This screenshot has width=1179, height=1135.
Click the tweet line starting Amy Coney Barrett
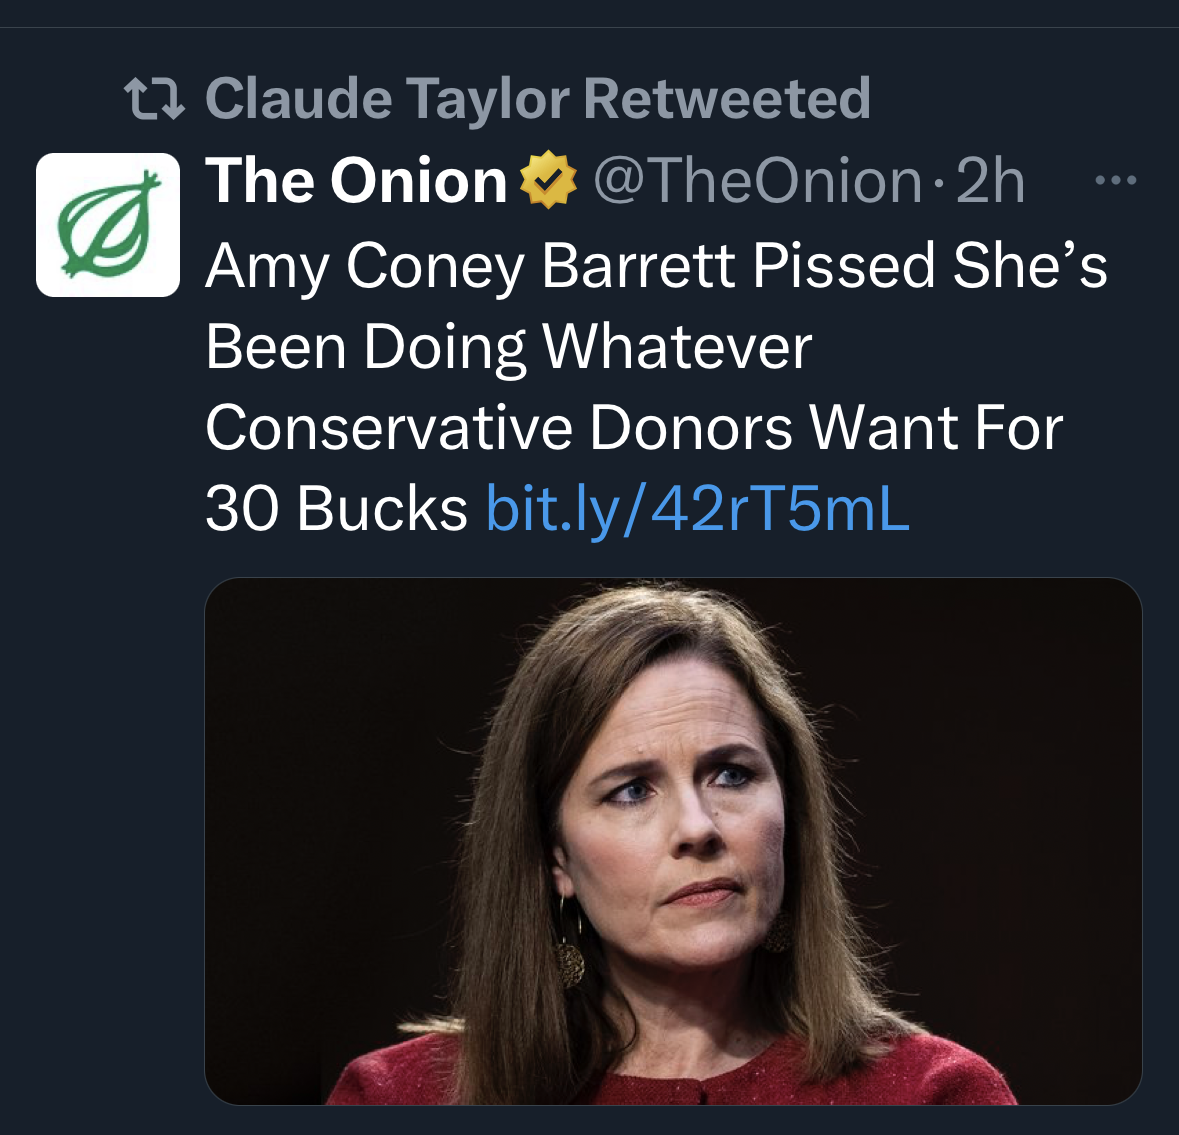656,266
